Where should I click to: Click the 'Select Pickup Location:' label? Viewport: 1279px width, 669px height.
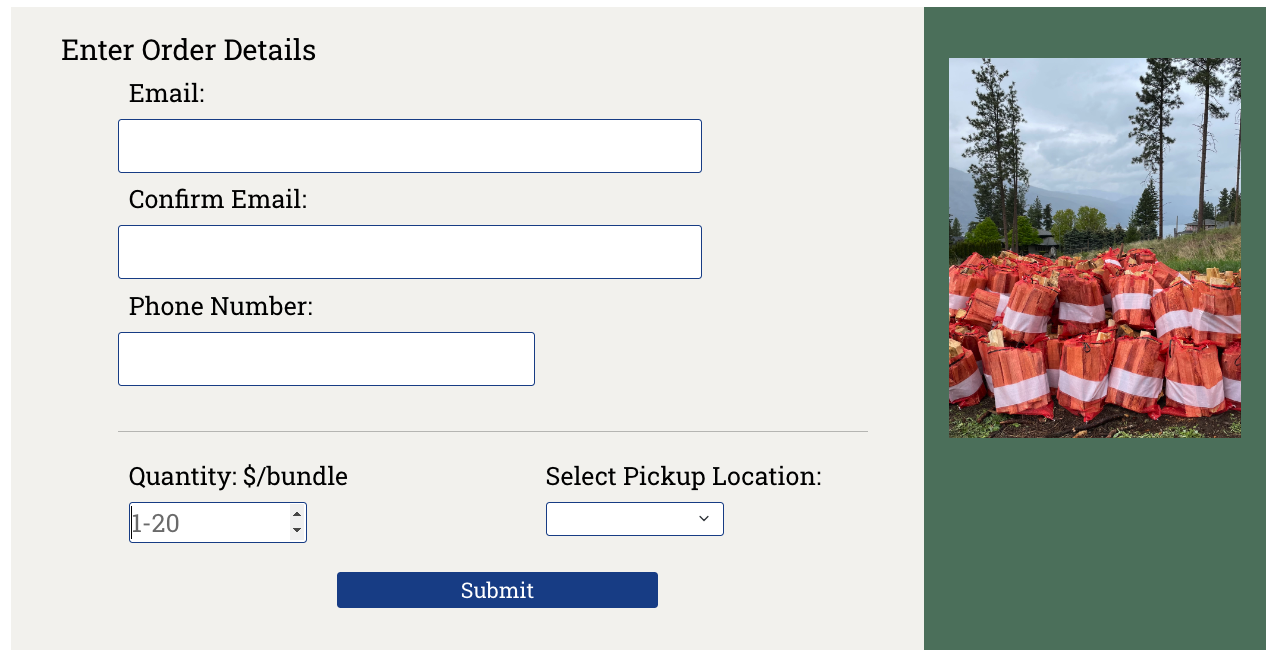coord(684,477)
